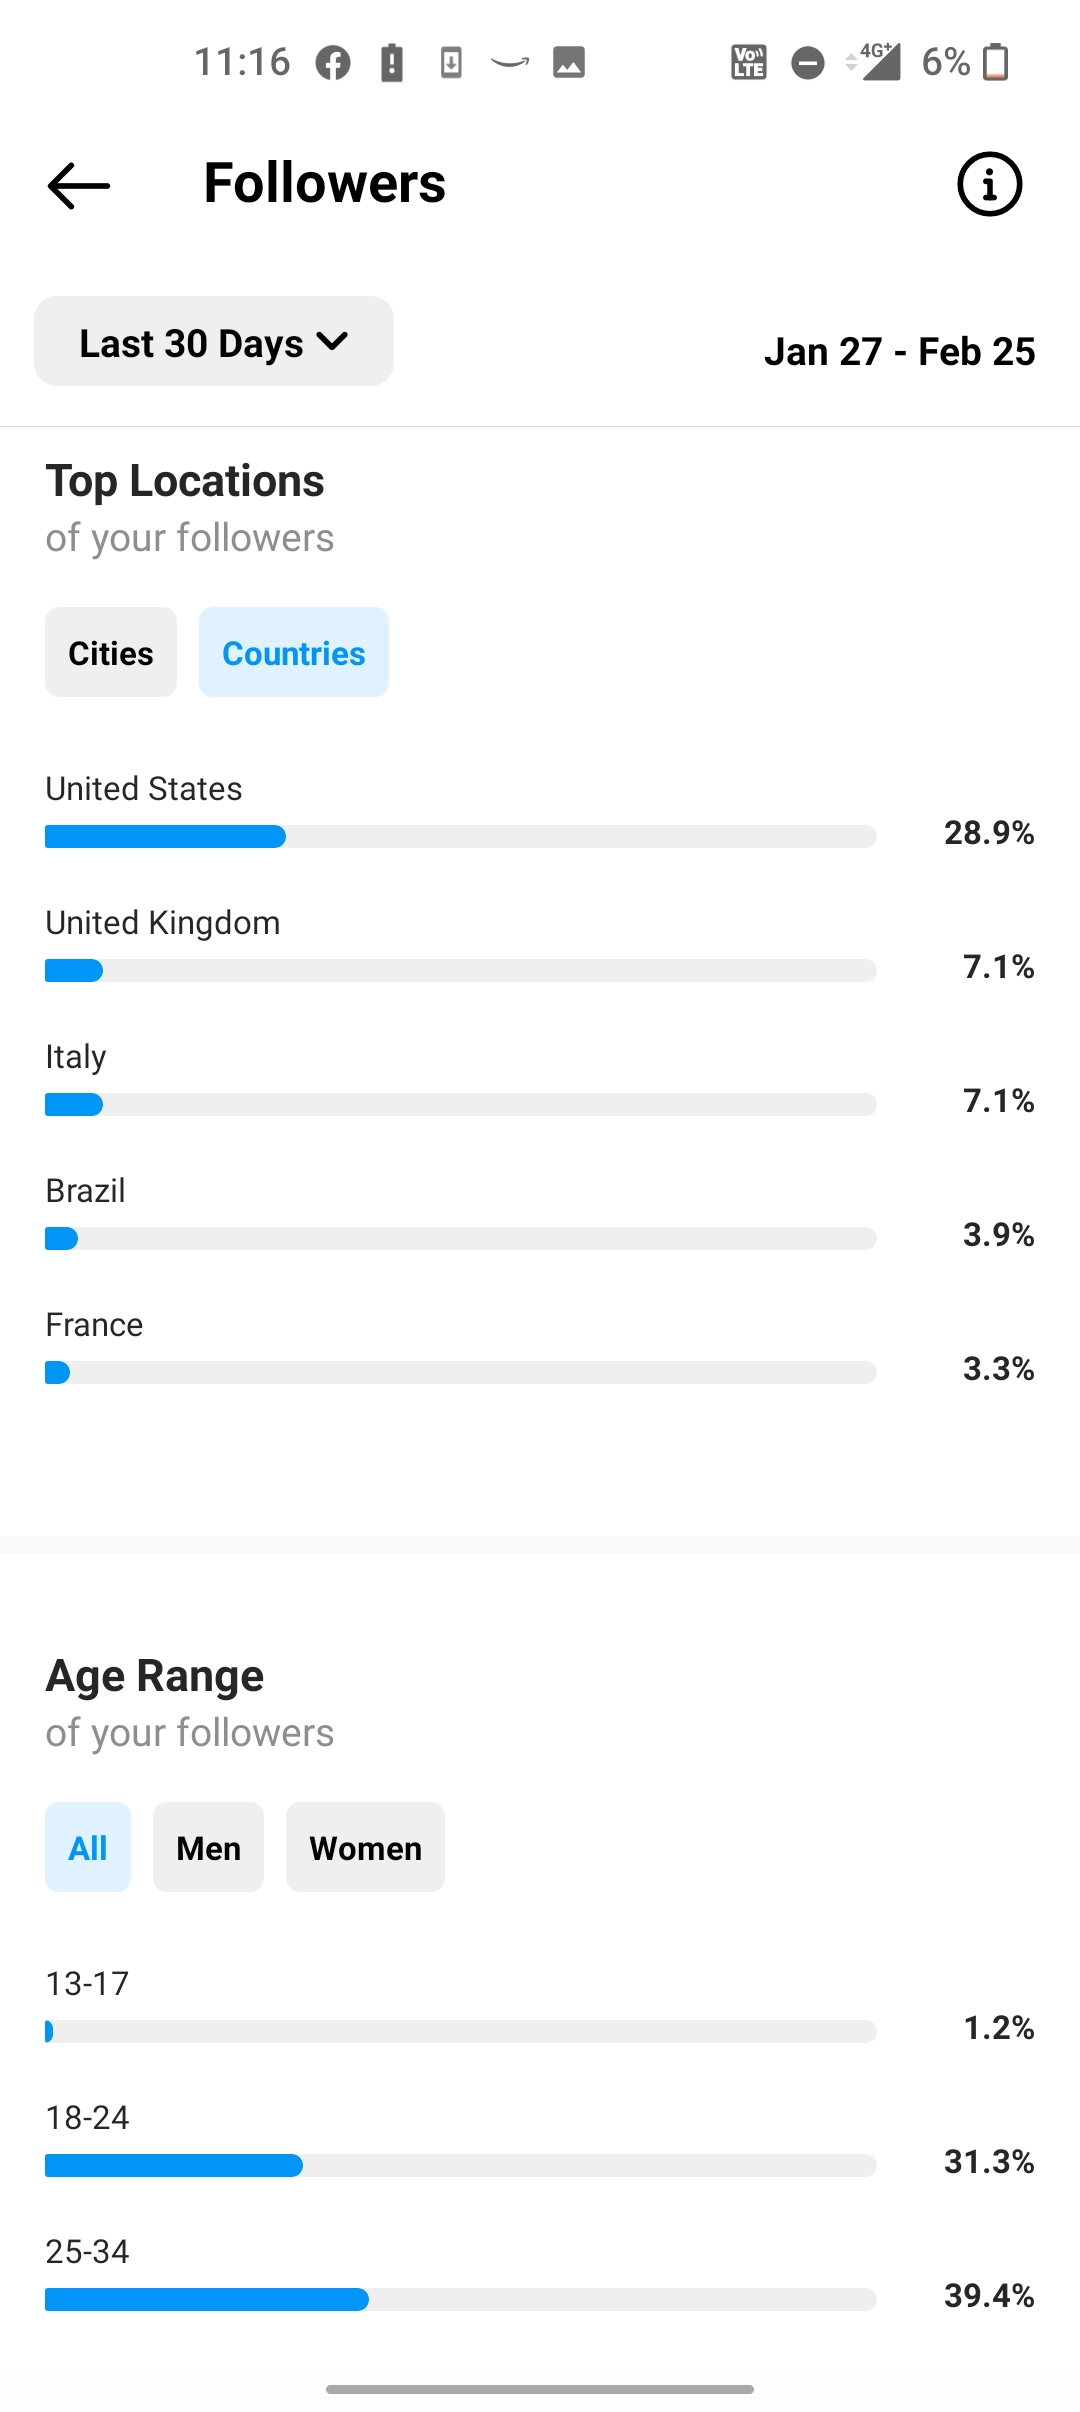The image size is (1080, 2412).
Task: Tap the battery alert status icon
Action: [x=392, y=63]
